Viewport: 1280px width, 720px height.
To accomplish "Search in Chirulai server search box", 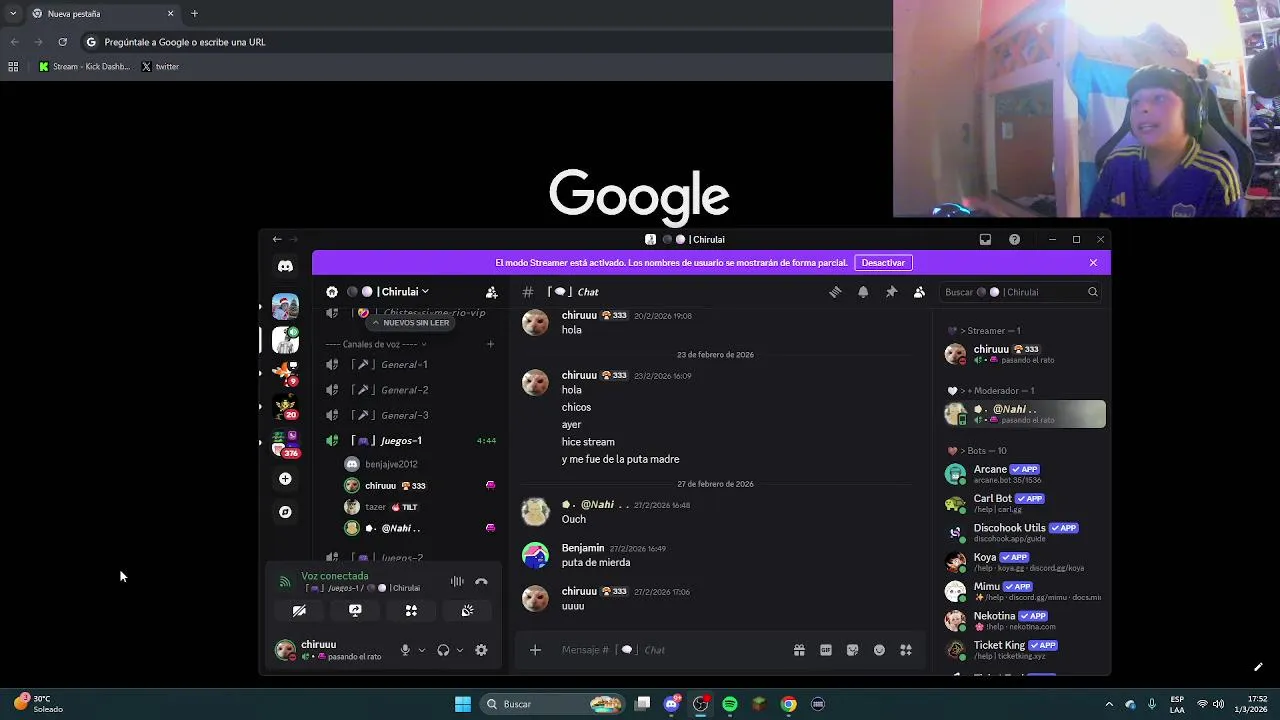I will (x=1020, y=292).
